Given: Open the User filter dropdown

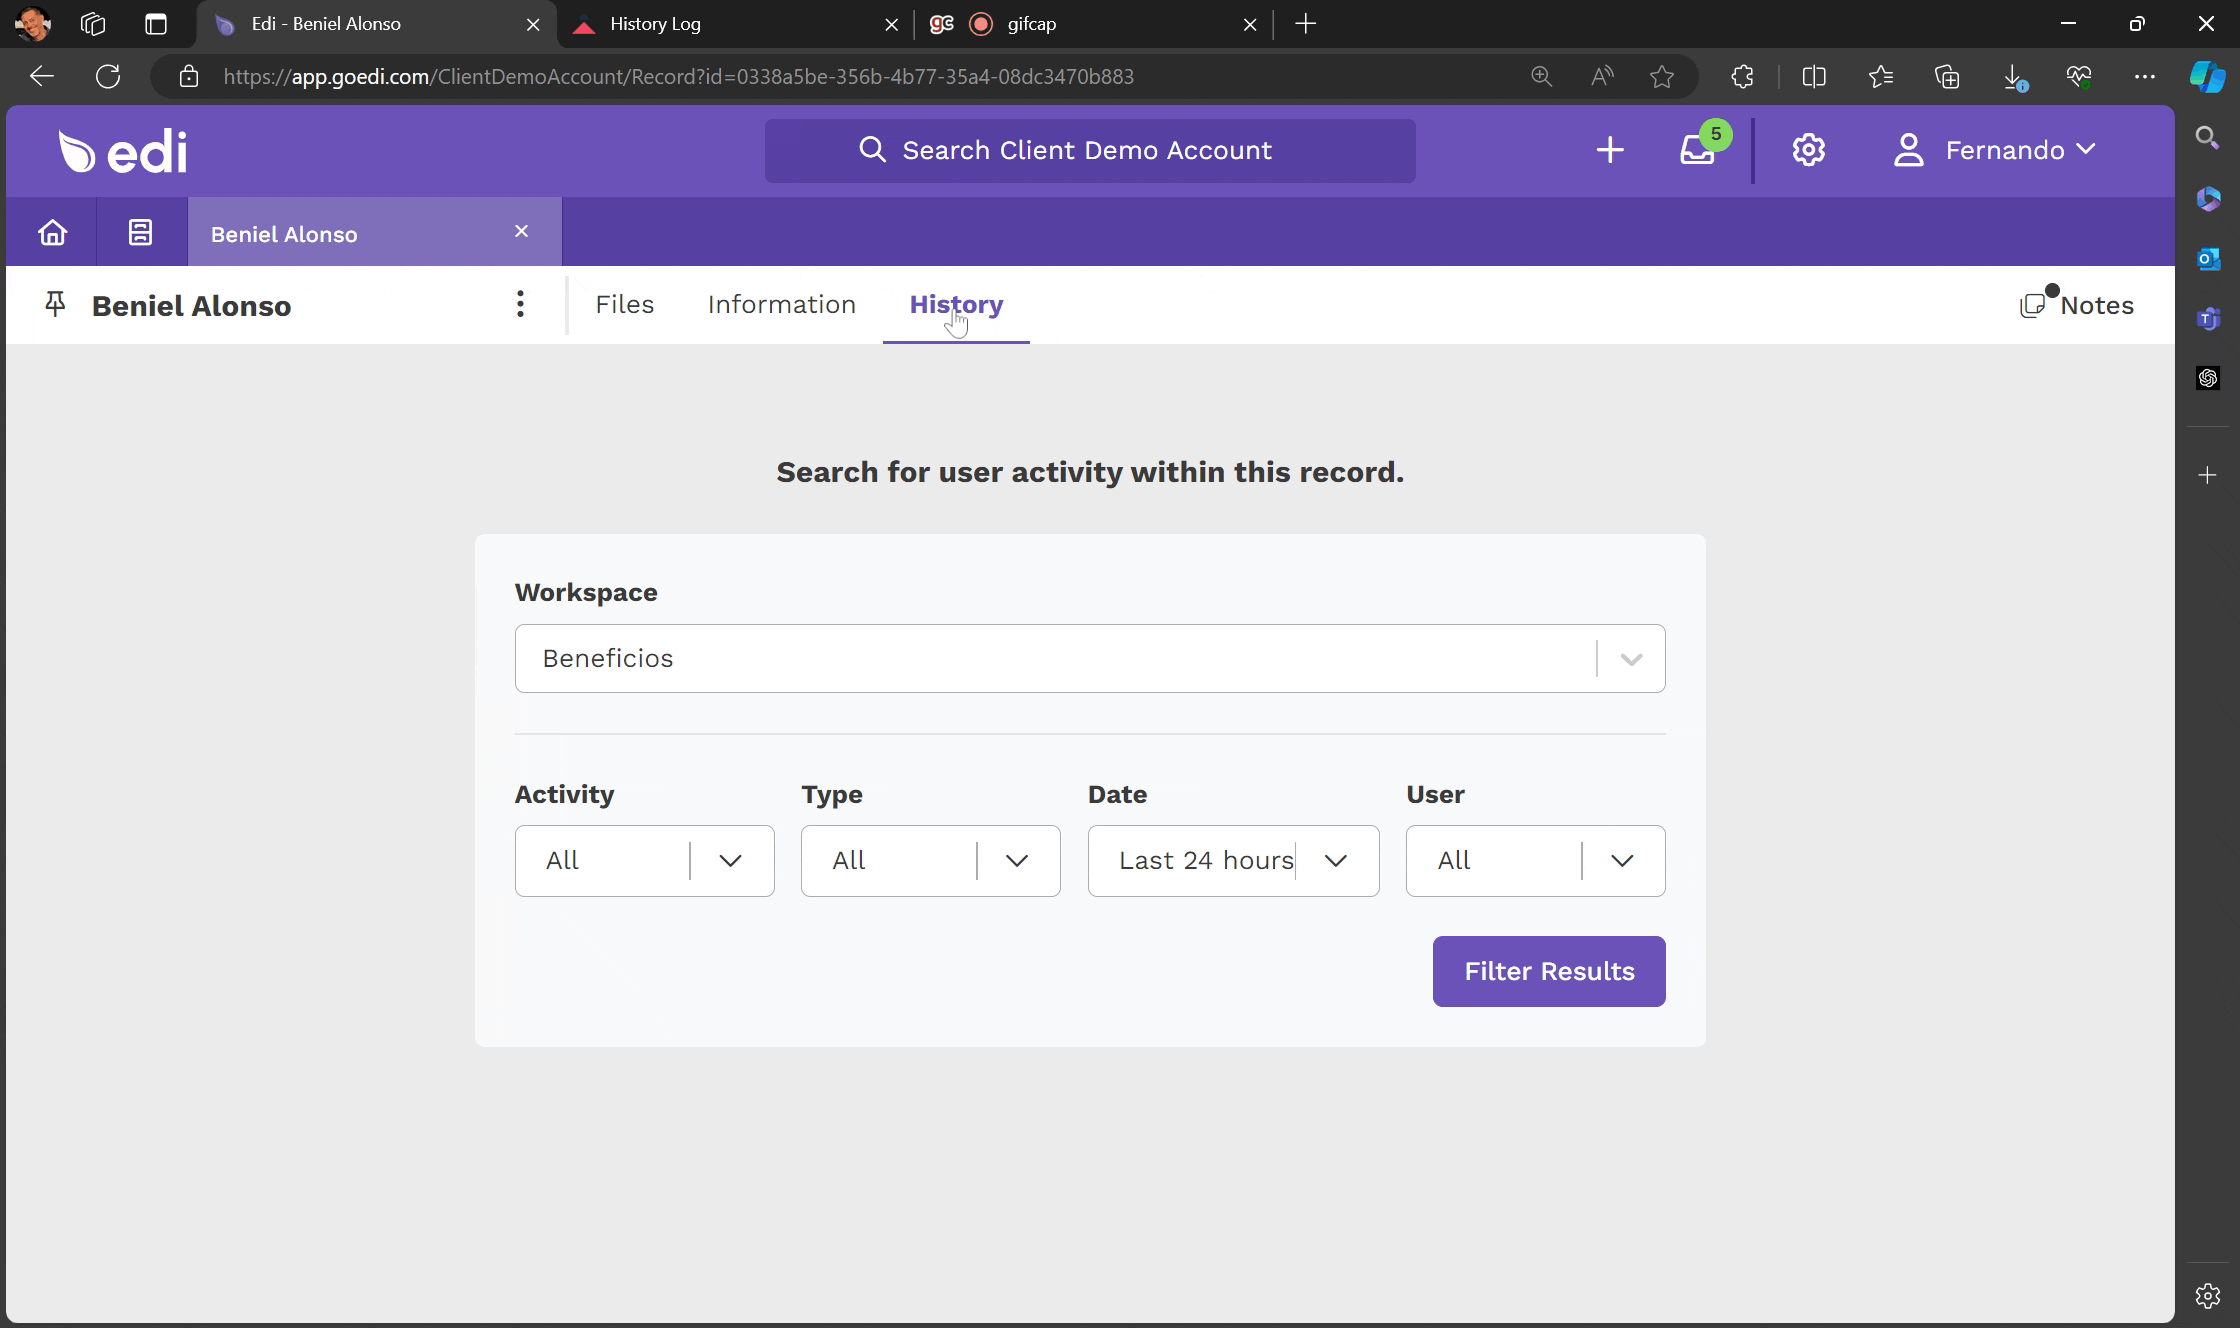Looking at the screenshot, I should [x=1623, y=860].
